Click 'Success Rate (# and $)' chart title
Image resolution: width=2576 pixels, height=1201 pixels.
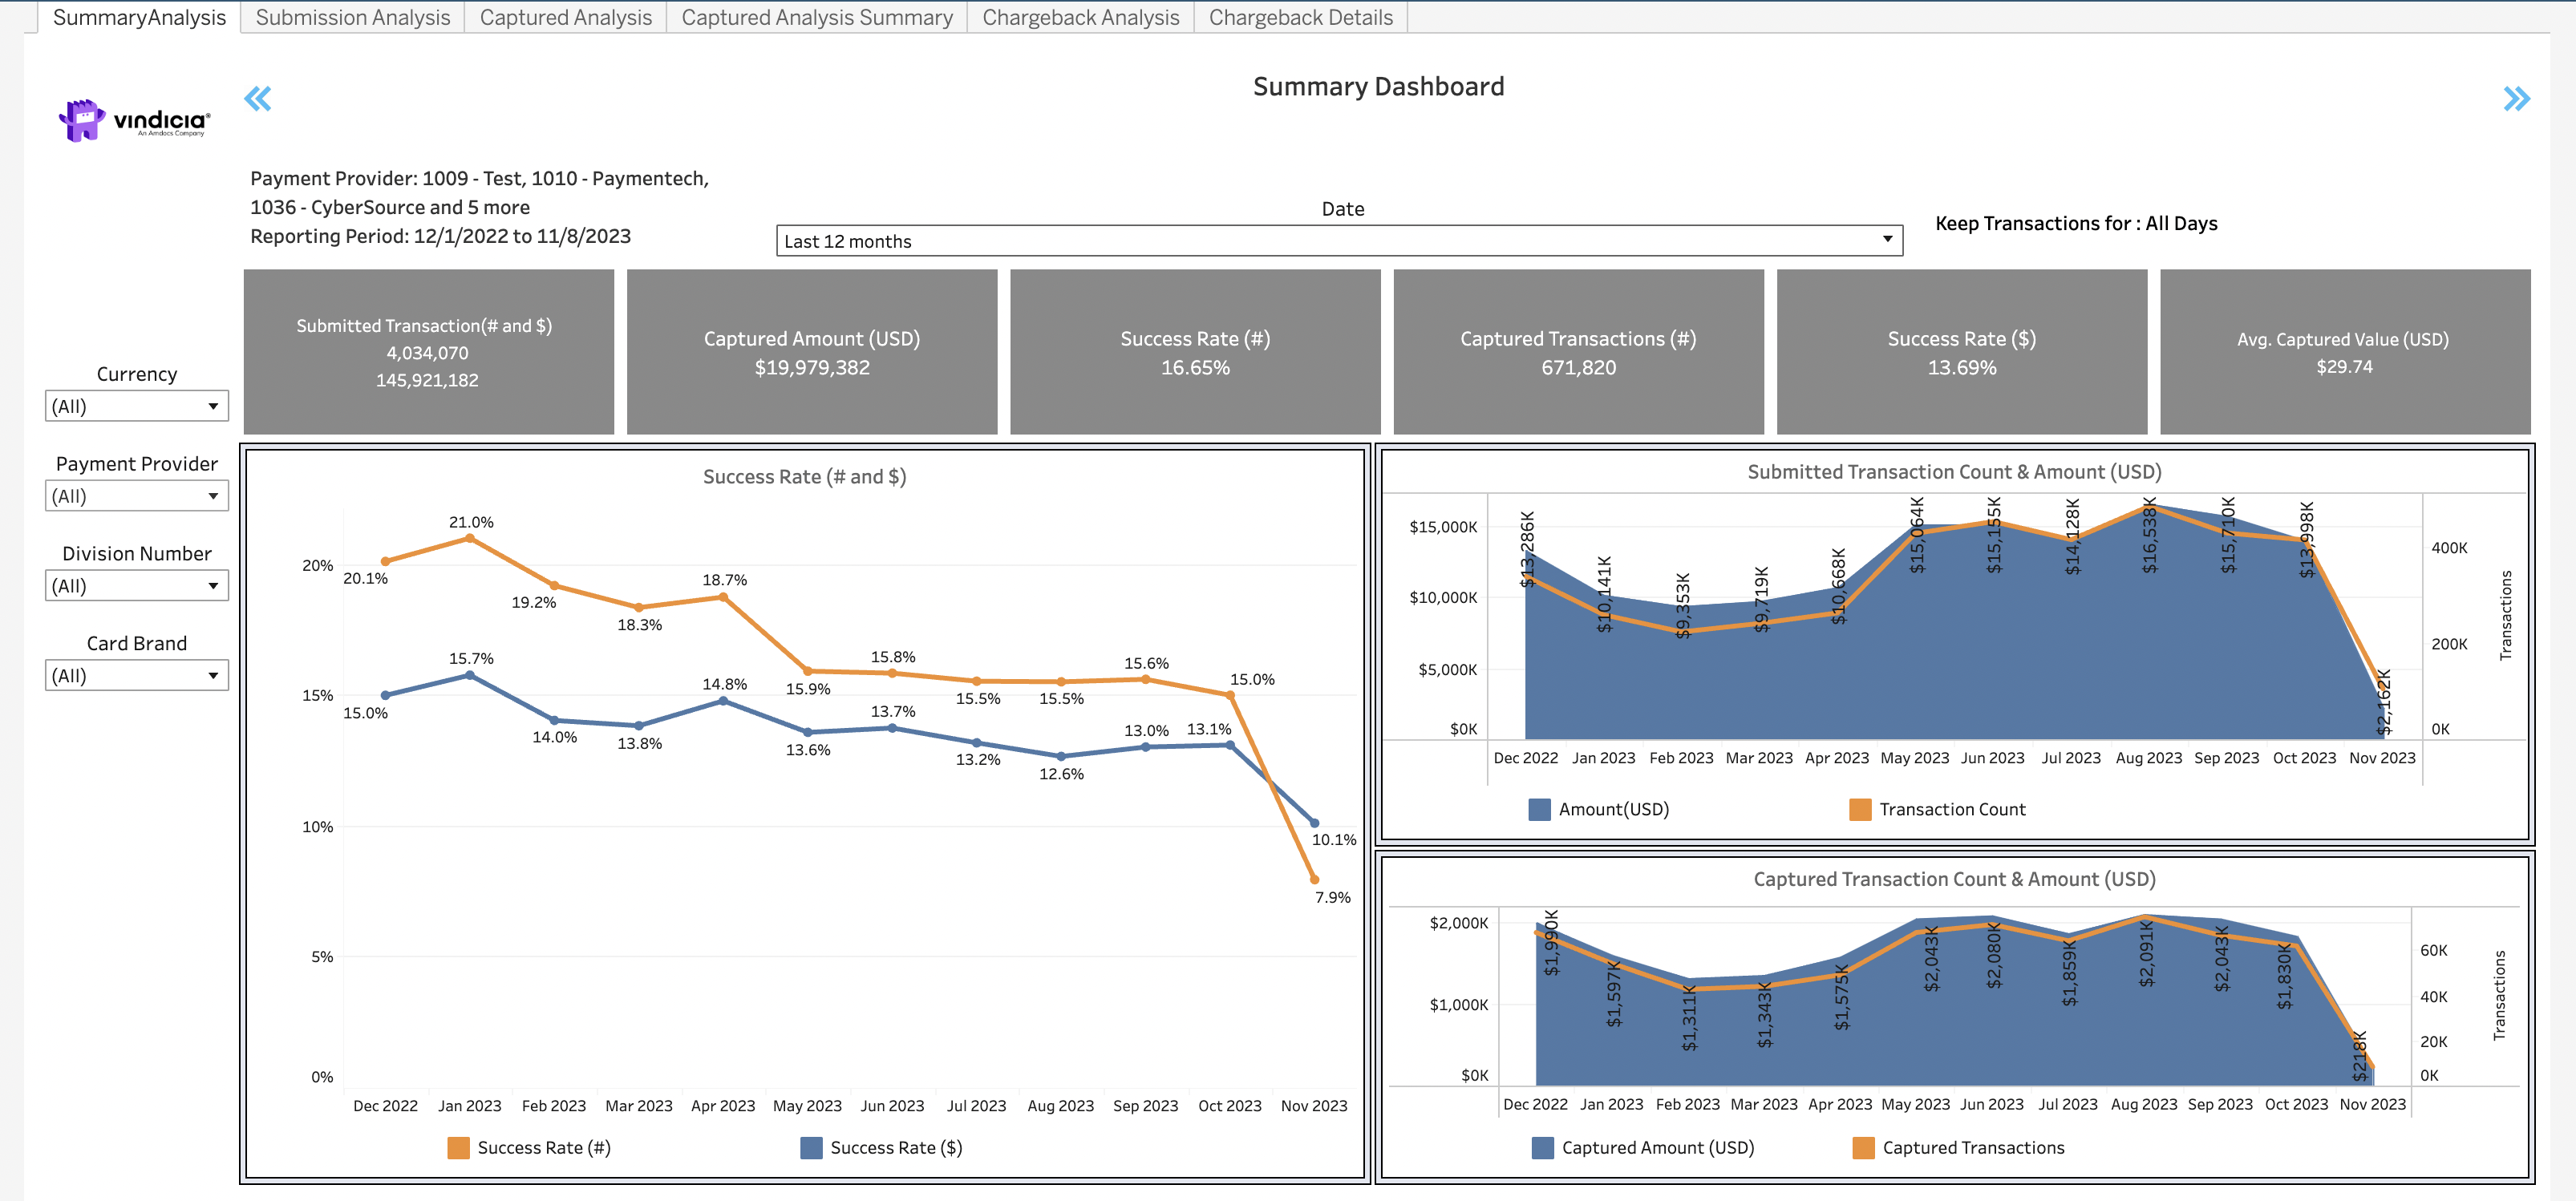coord(804,477)
